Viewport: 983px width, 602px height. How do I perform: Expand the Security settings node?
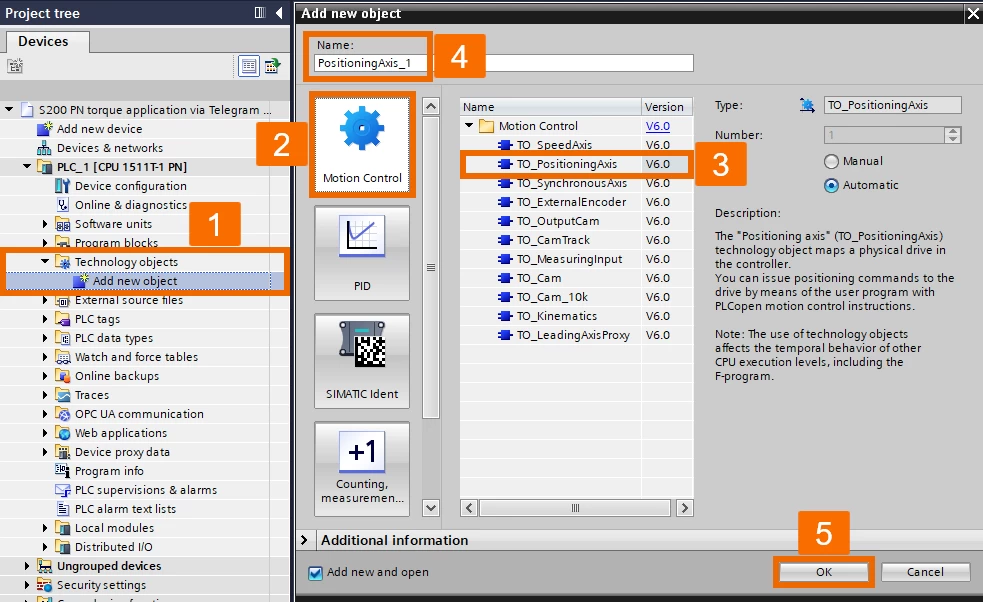coord(27,585)
